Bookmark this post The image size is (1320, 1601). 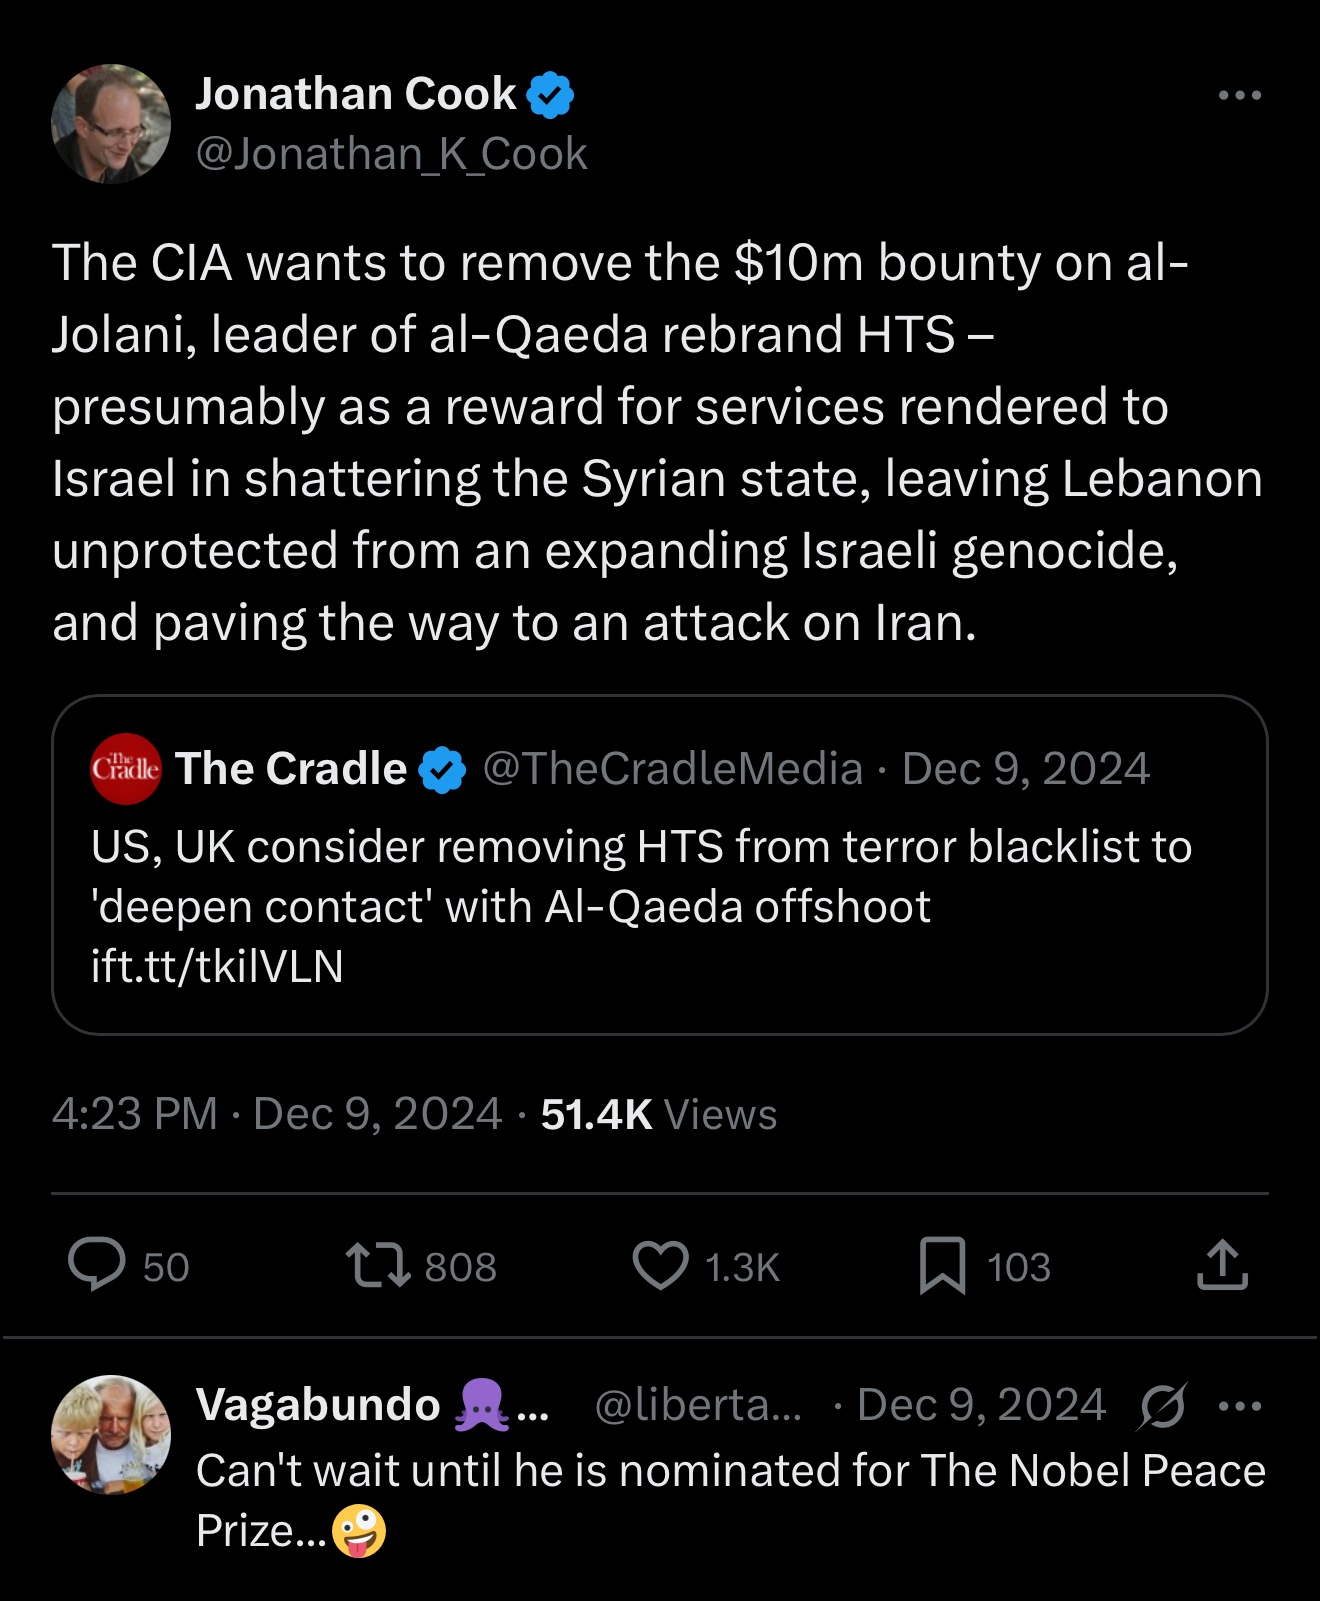point(942,1265)
